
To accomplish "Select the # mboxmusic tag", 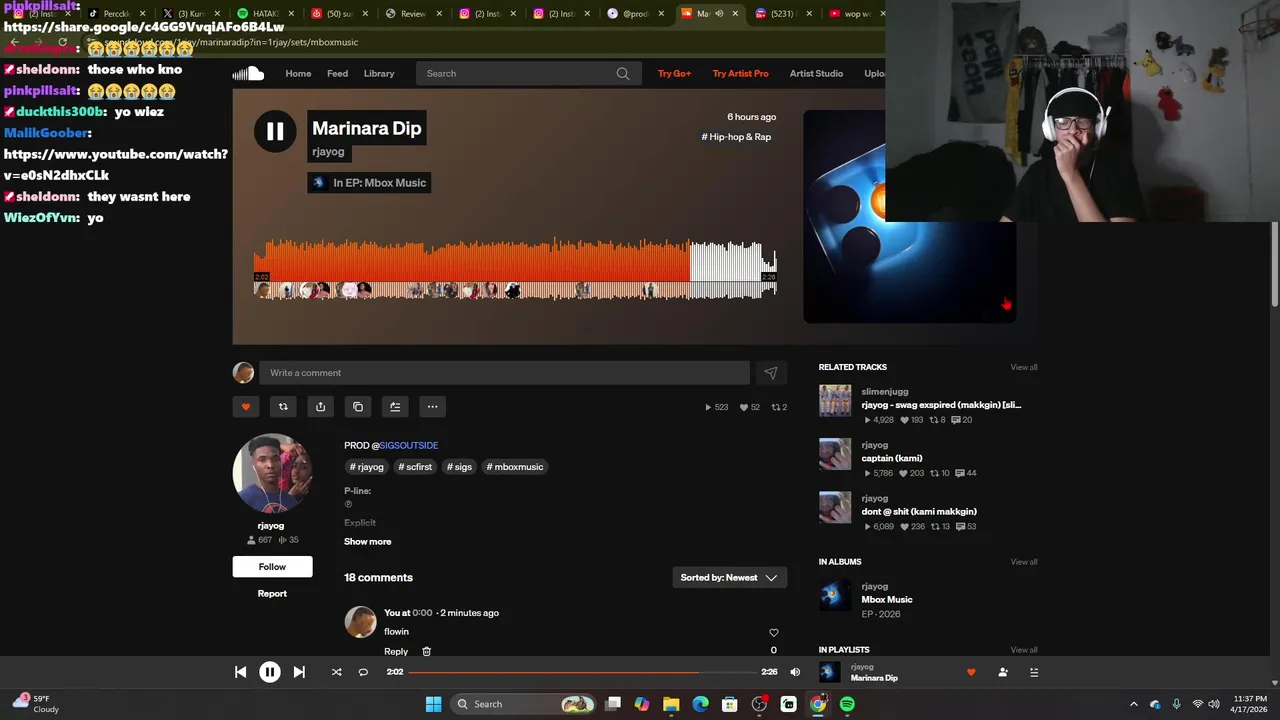I will click(x=516, y=467).
